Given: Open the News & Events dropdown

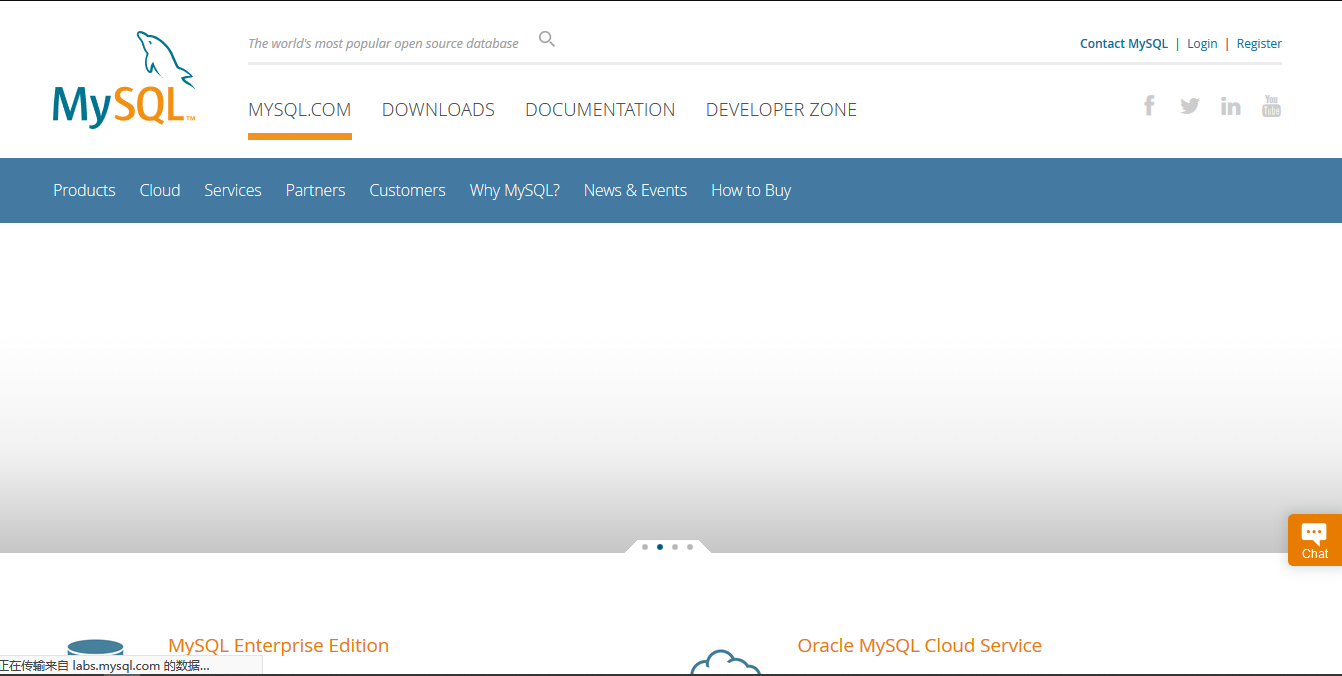Looking at the screenshot, I should click(x=635, y=190).
